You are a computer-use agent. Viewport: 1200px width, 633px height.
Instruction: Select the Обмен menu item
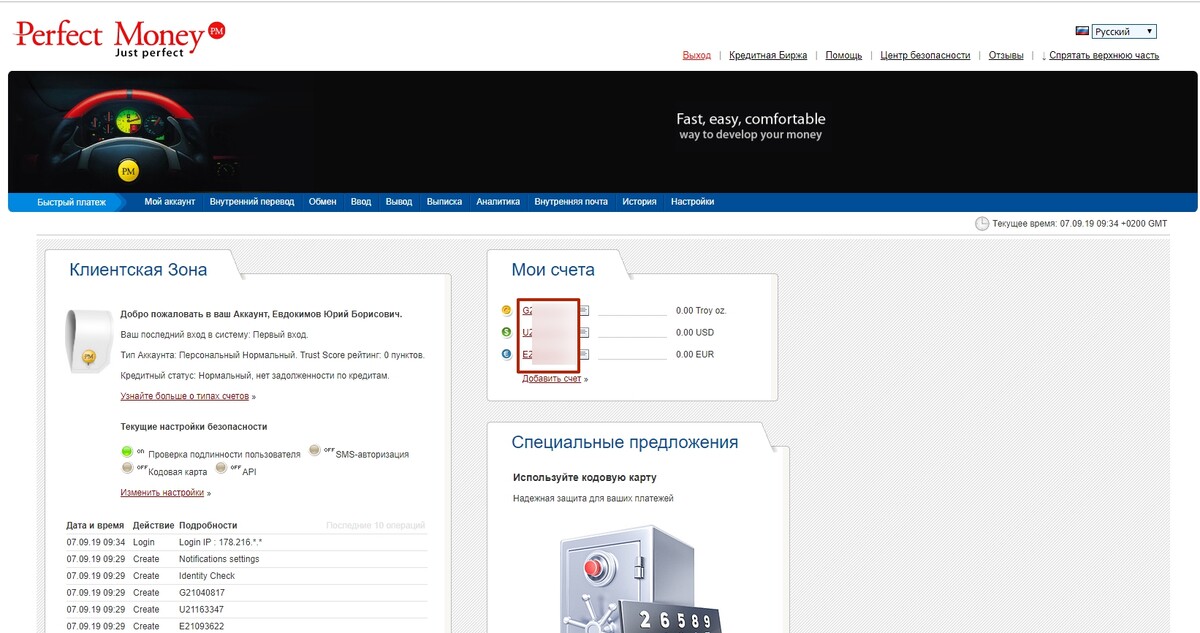pos(322,202)
